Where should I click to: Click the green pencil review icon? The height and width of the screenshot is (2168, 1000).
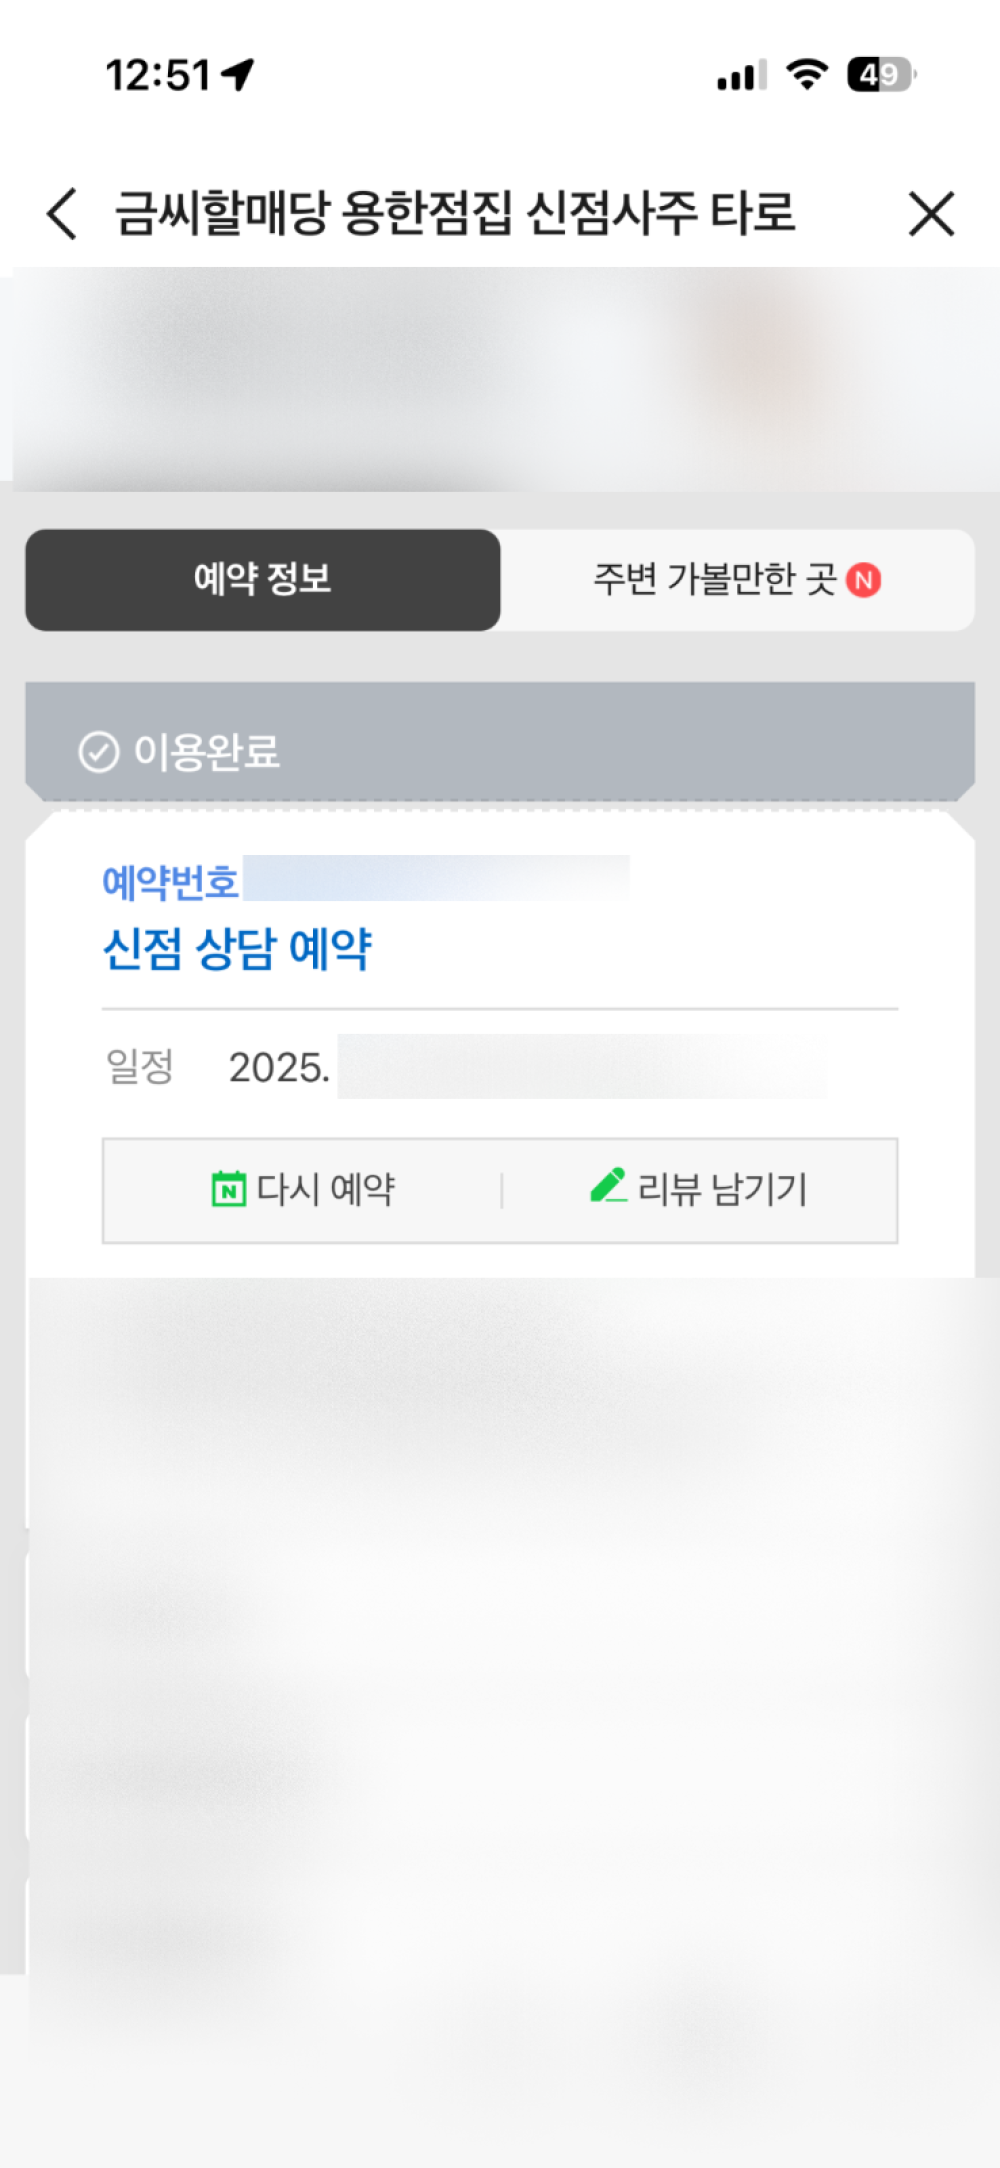(608, 1186)
